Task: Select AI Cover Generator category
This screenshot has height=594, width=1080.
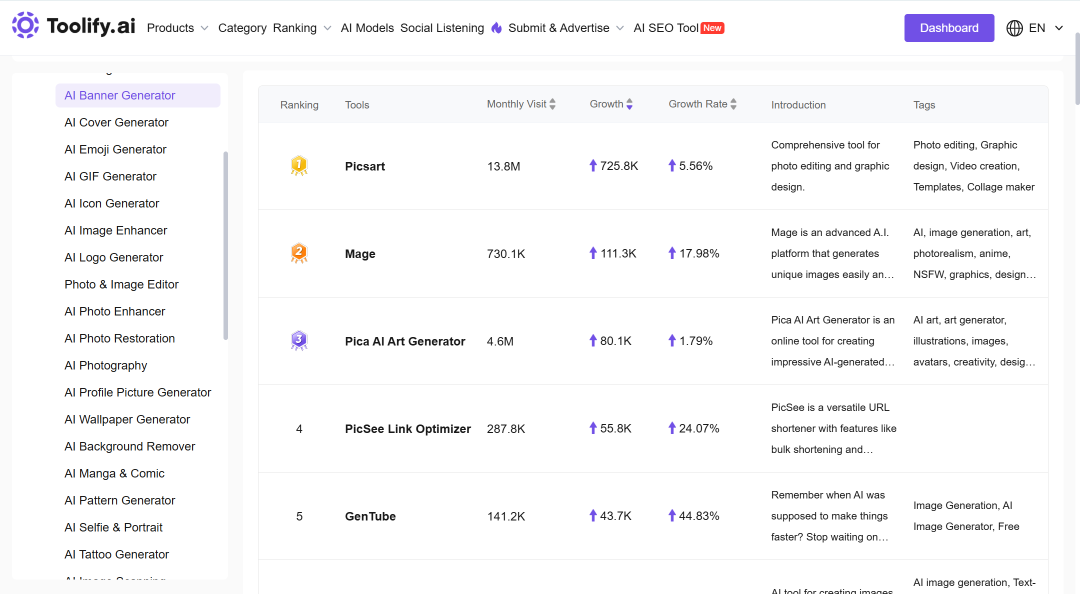Action: coord(116,123)
